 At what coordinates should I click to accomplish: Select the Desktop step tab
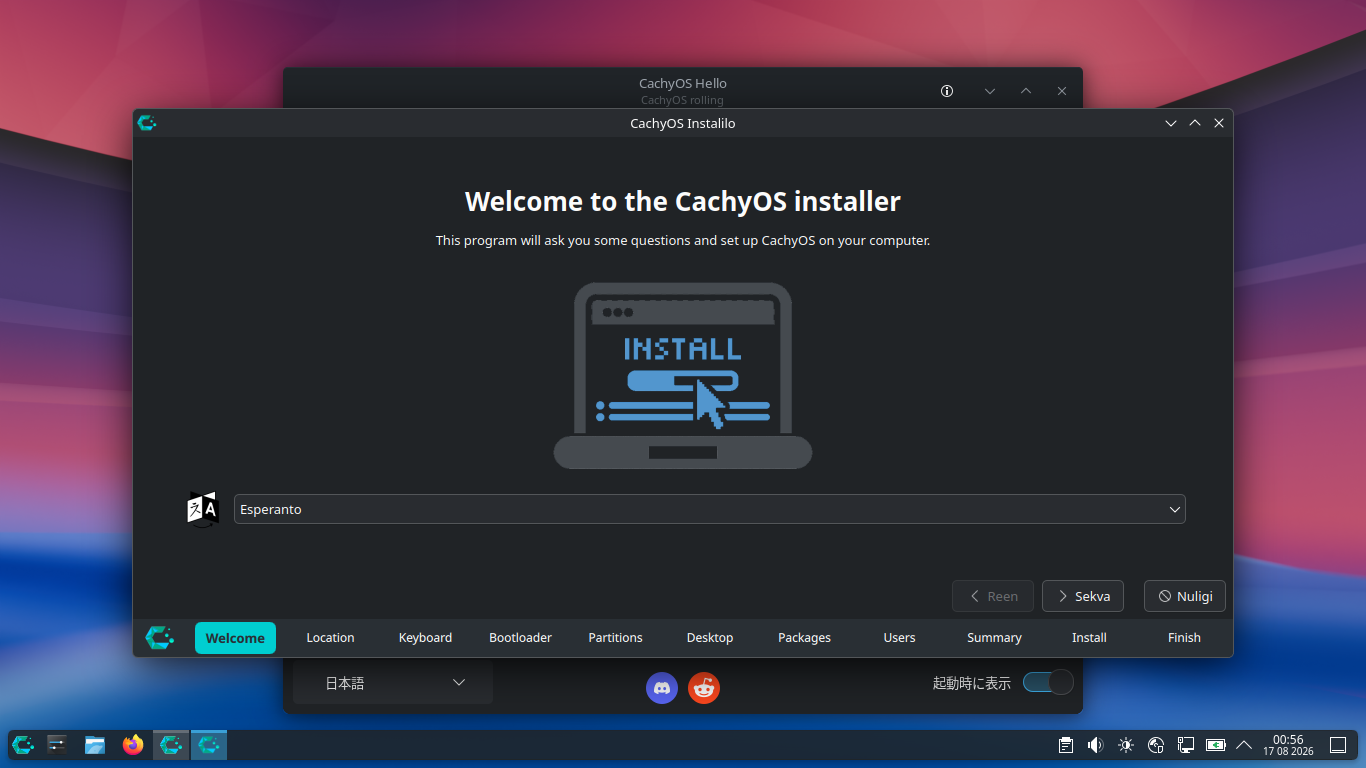pos(710,638)
